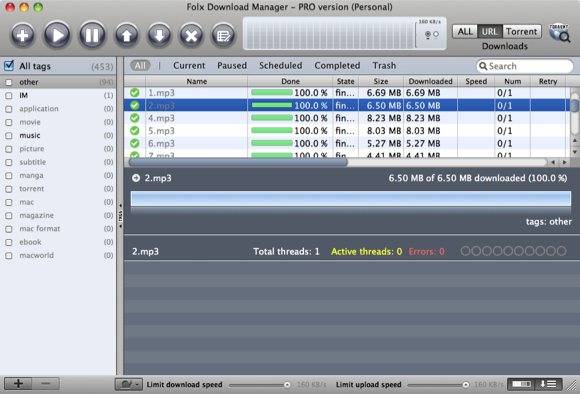Click the arrow icon beside 2.mp3 in details panel
Image resolution: width=580 pixels, height=394 pixels.
(x=136, y=178)
